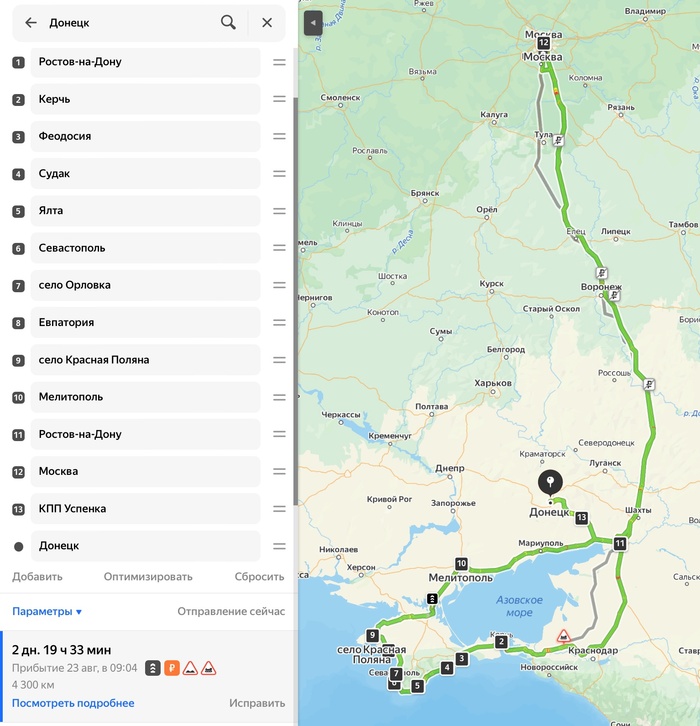The image size is (700, 726).
Task: Click the drag handle for Мелитополь
Action: pyautogui.click(x=279, y=397)
